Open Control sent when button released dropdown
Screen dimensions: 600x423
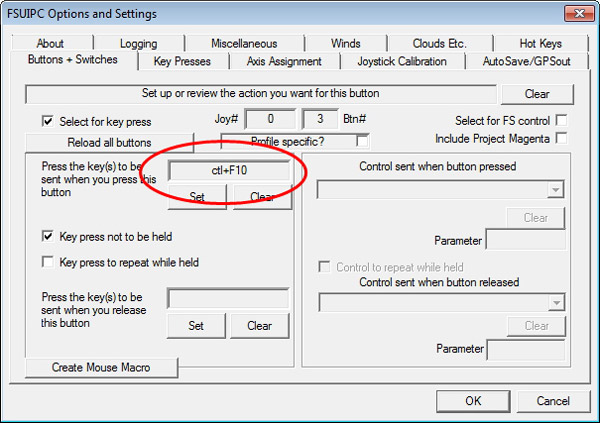555,302
